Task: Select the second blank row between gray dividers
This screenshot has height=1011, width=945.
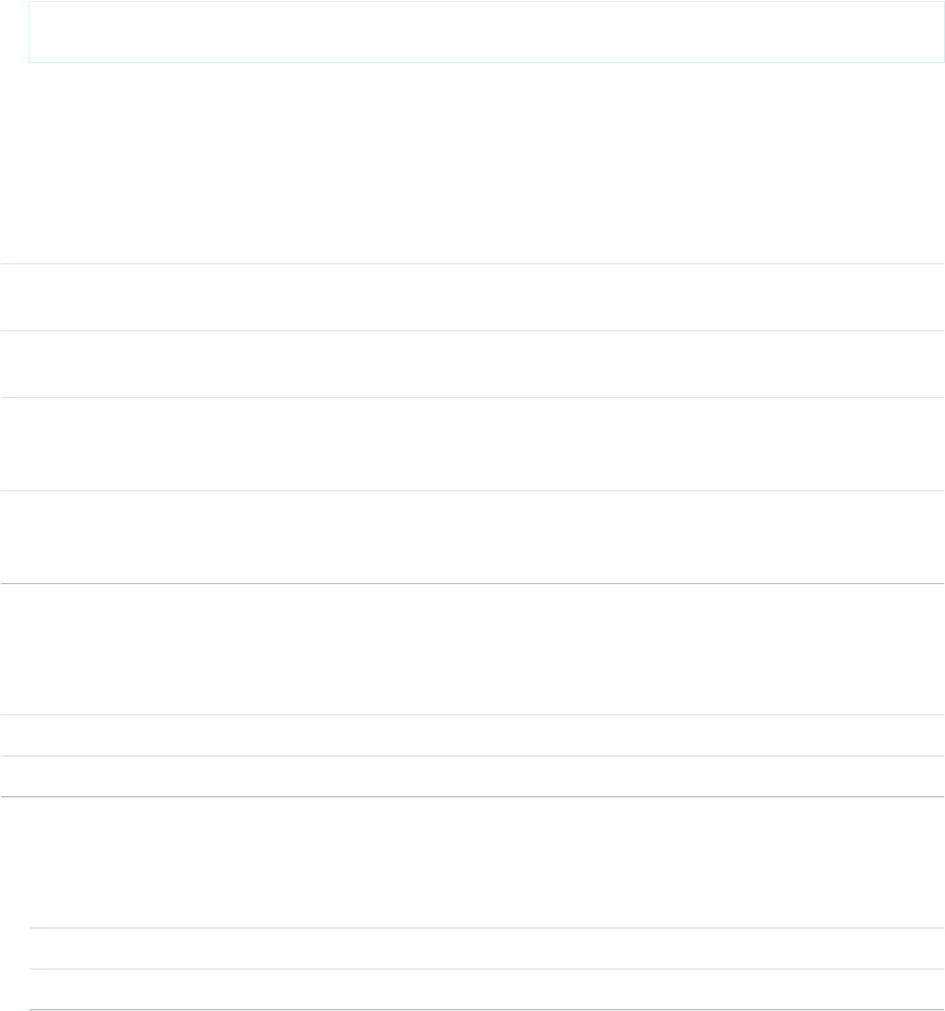Action: coord(472,364)
